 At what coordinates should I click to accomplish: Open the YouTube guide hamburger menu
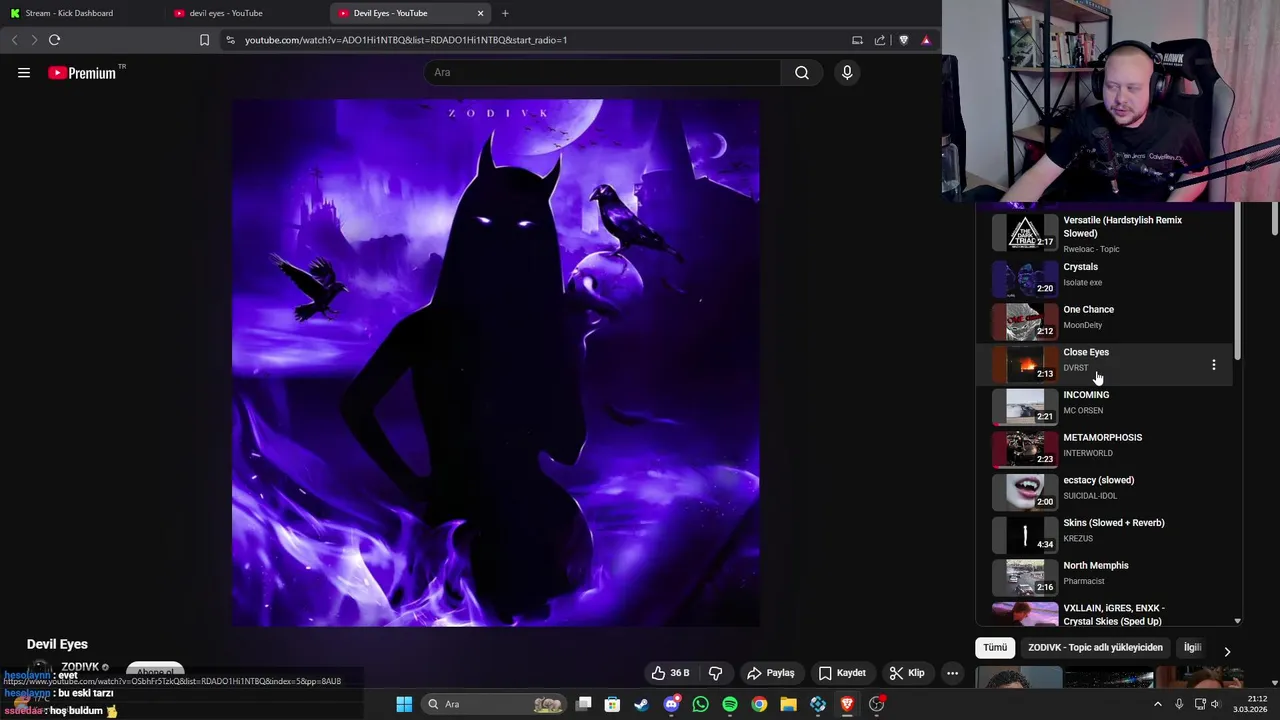click(24, 72)
